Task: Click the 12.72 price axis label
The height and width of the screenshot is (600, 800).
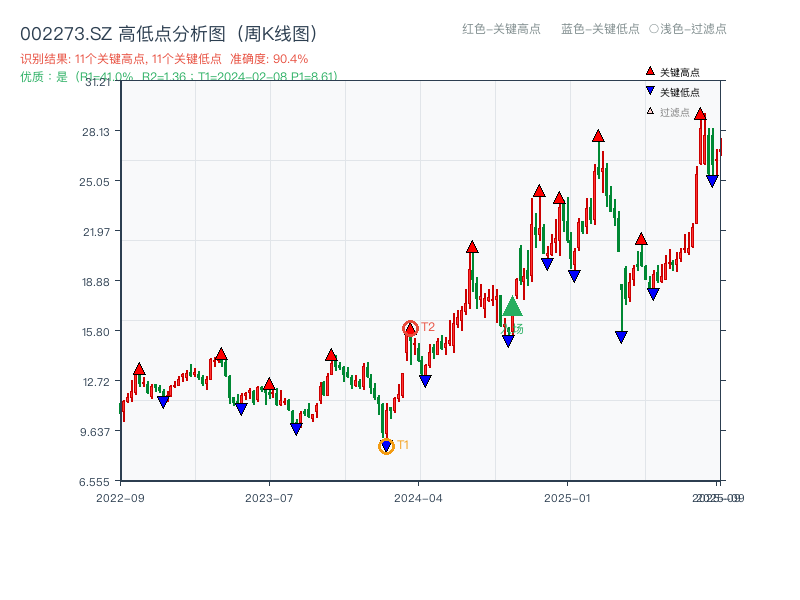Action: click(x=96, y=382)
